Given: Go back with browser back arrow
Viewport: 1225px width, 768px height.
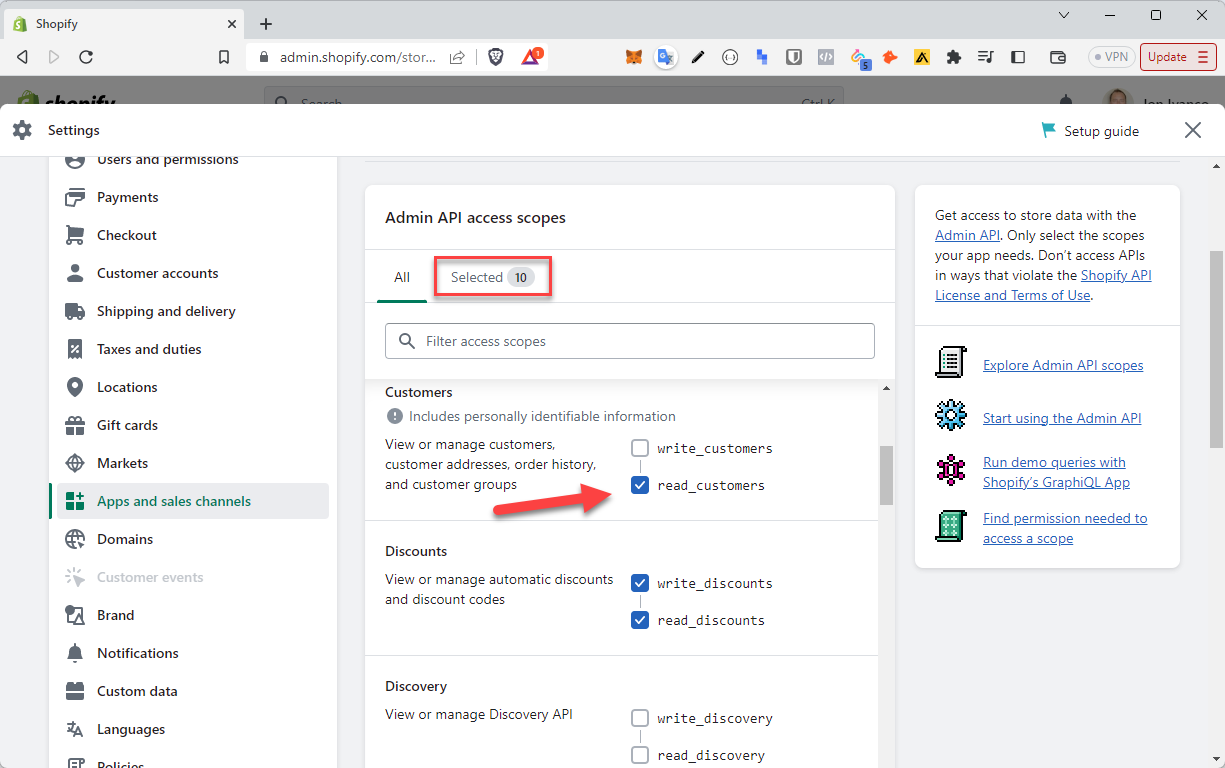Looking at the screenshot, I should 22,57.
